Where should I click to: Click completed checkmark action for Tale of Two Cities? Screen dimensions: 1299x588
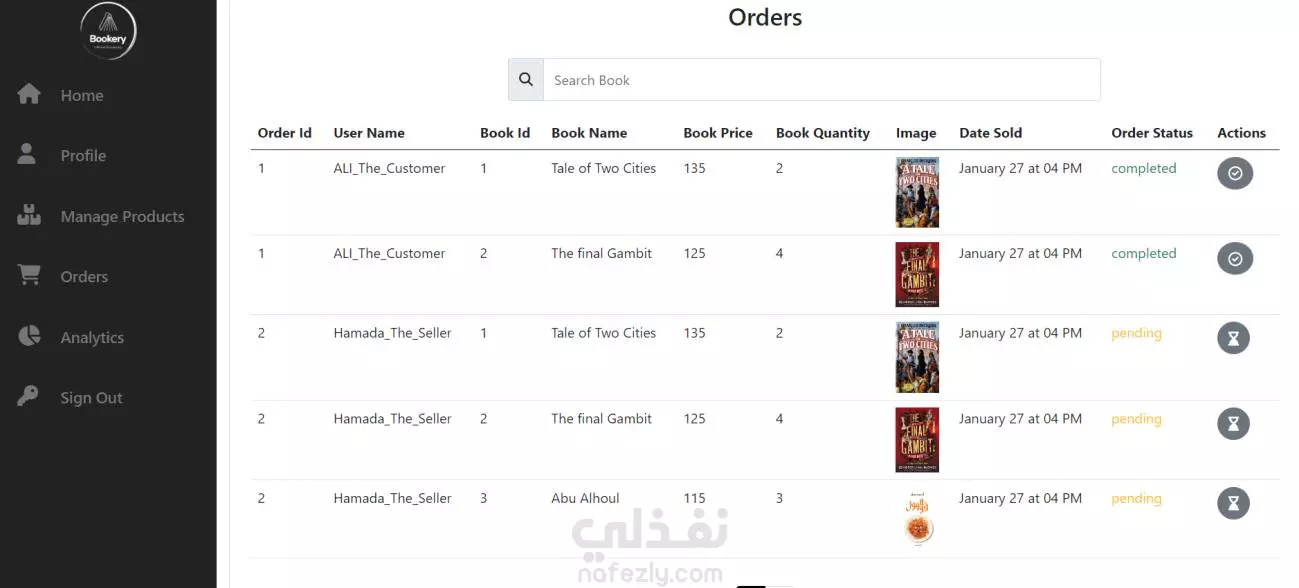(1234, 173)
